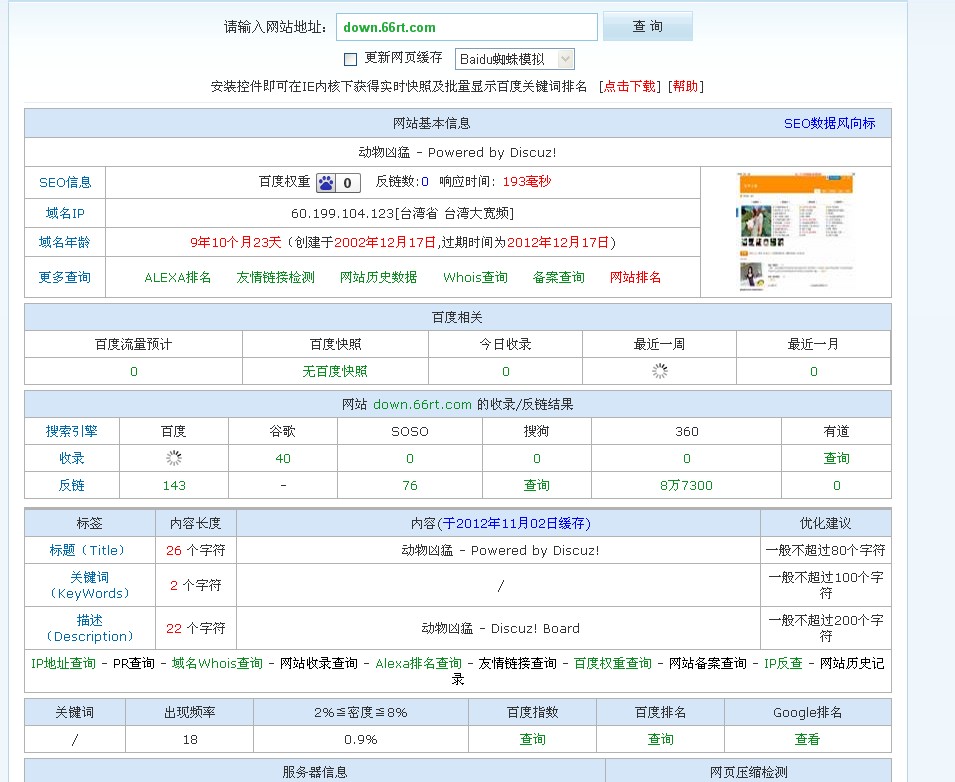Open the 更多查询 link
Image resolution: width=955 pixels, height=782 pixels.
pos(65,277)
